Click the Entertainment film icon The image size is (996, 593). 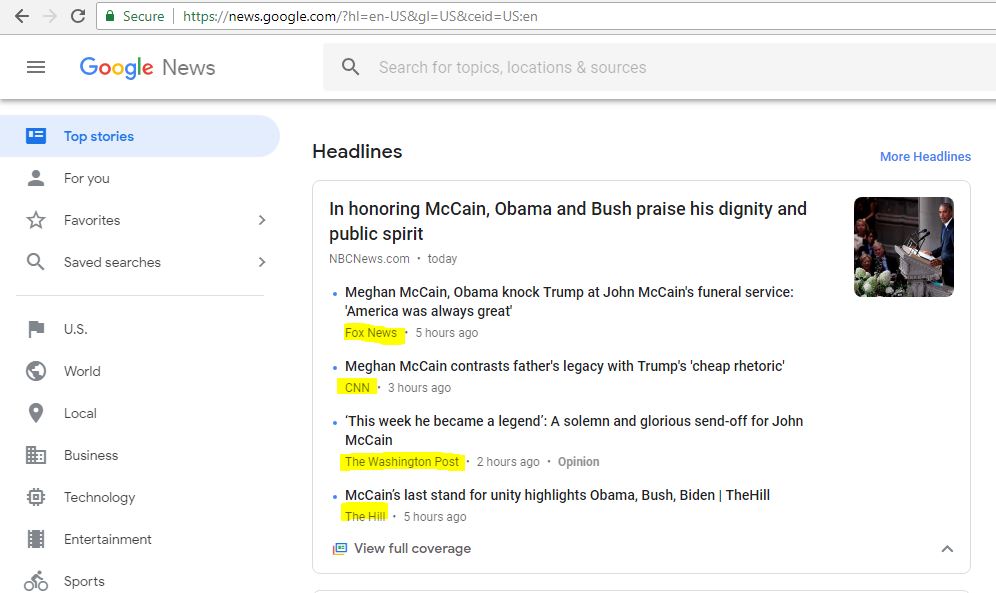click(36, 538)
